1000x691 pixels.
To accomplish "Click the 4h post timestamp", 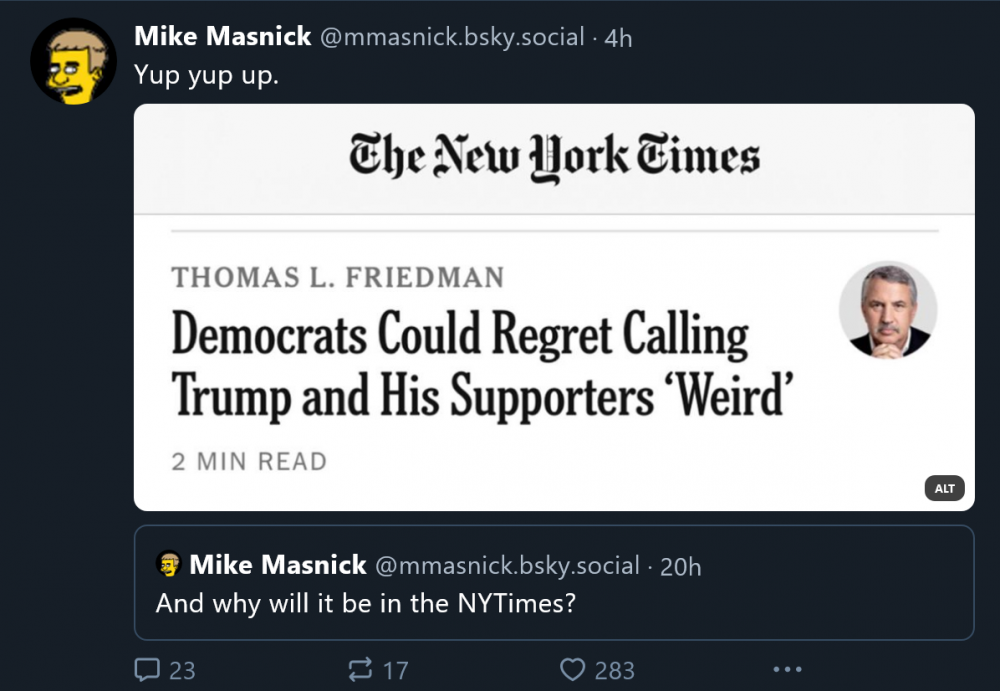I will 619,38.
